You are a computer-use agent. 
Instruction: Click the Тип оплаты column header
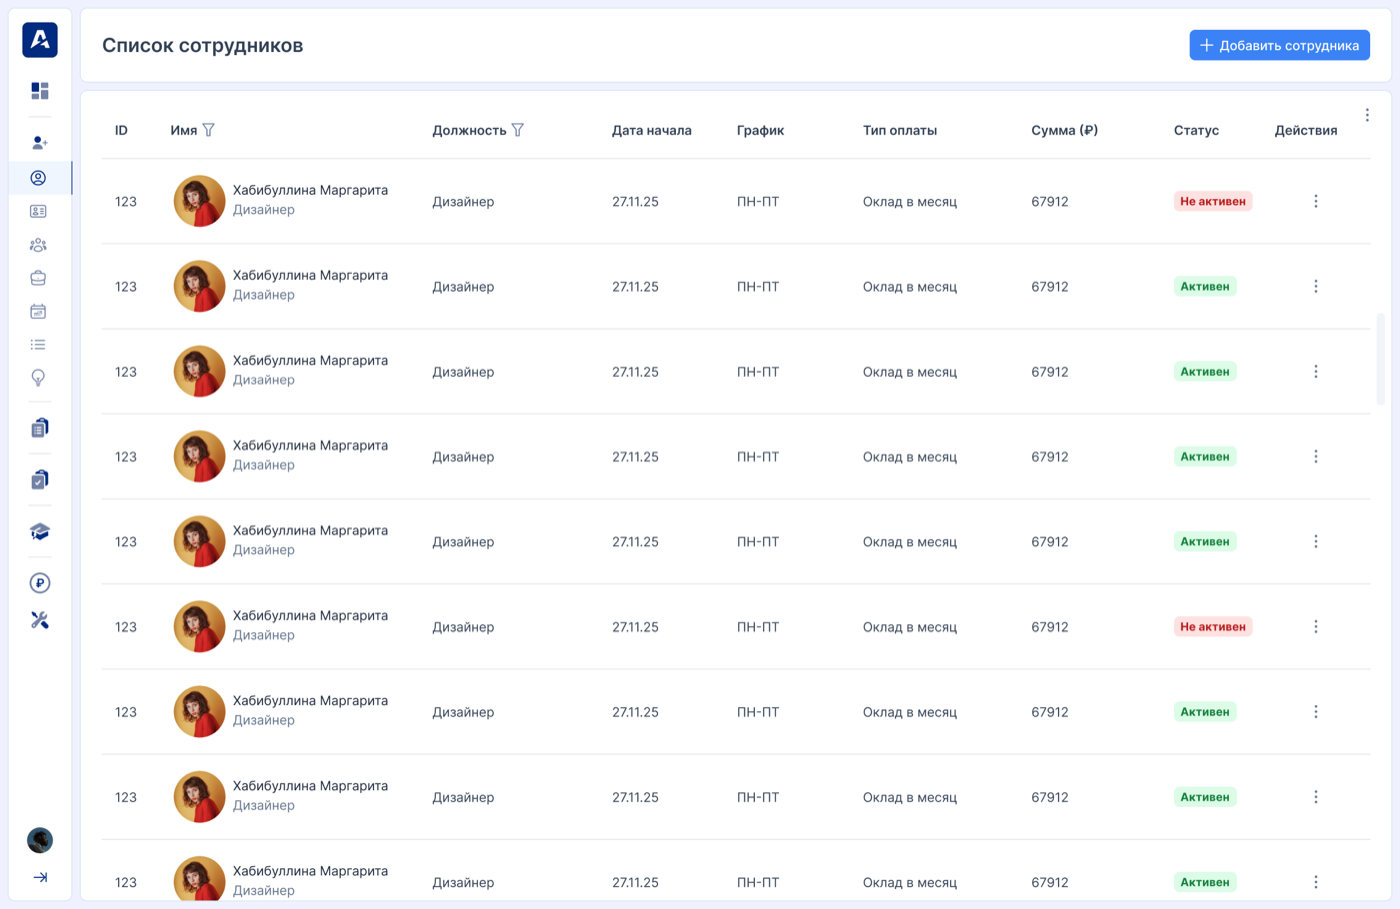[900, 130]
